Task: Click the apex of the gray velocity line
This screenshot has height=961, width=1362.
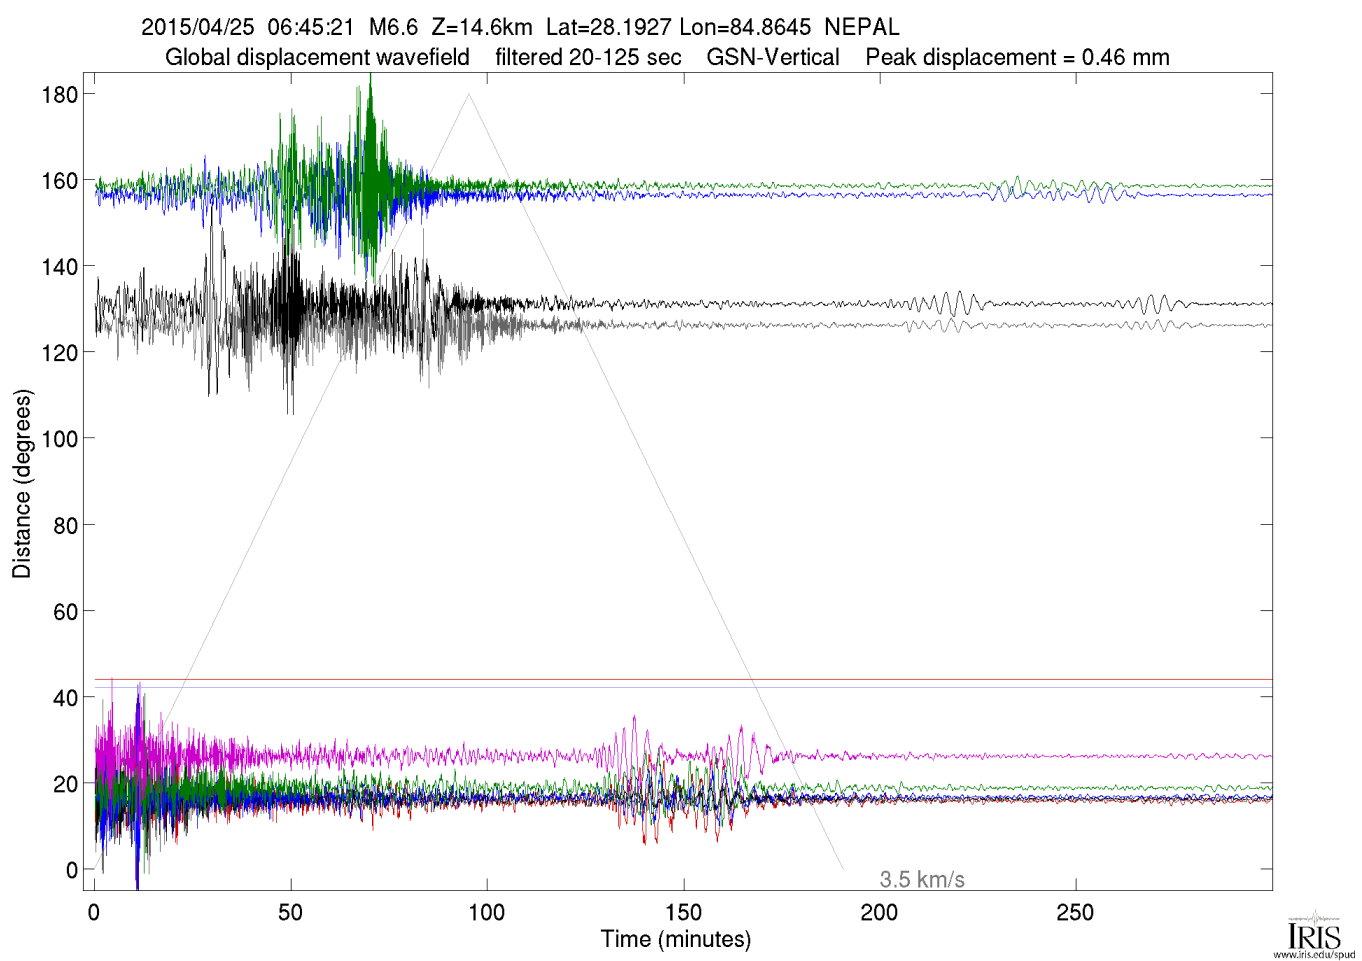Action: coord(468,94)
